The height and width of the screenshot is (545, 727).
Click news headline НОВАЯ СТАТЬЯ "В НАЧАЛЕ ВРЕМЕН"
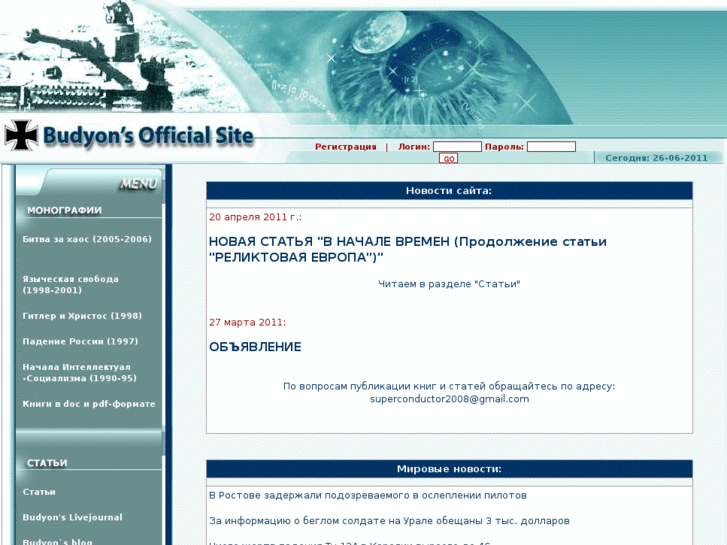click(408, 249)
